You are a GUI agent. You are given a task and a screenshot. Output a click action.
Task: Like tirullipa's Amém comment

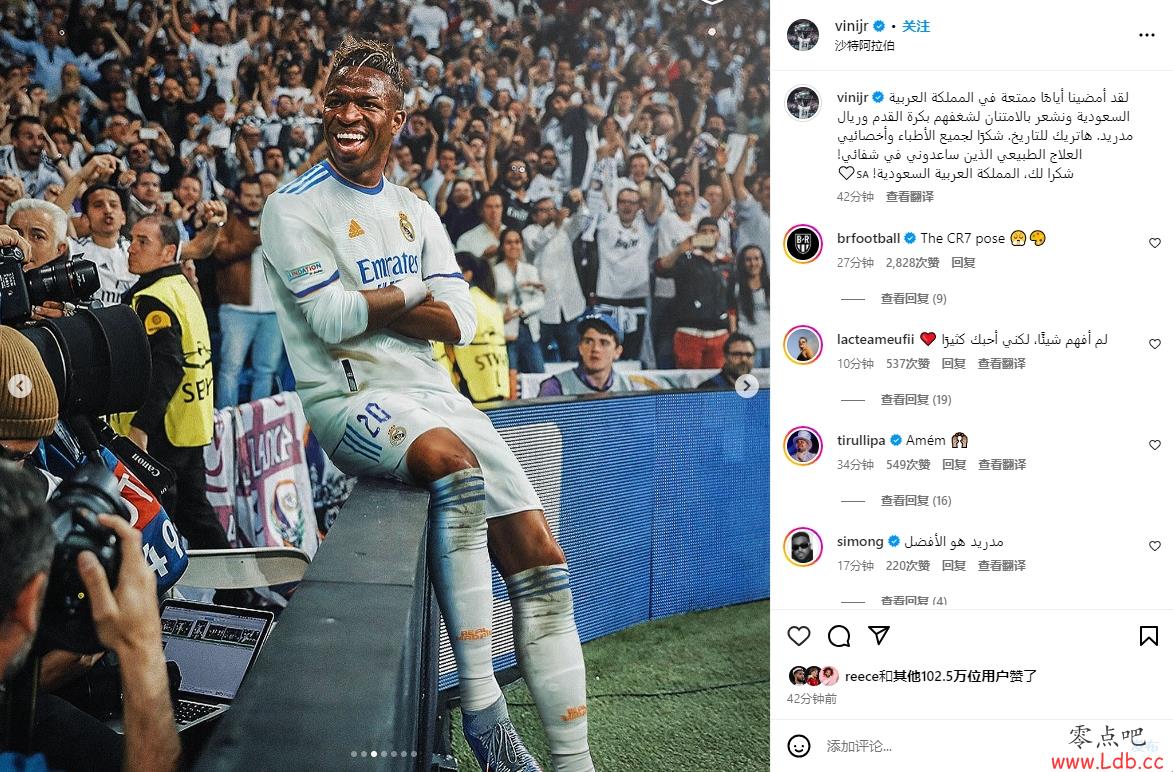pyautogui.click(x=1155, y=445)
